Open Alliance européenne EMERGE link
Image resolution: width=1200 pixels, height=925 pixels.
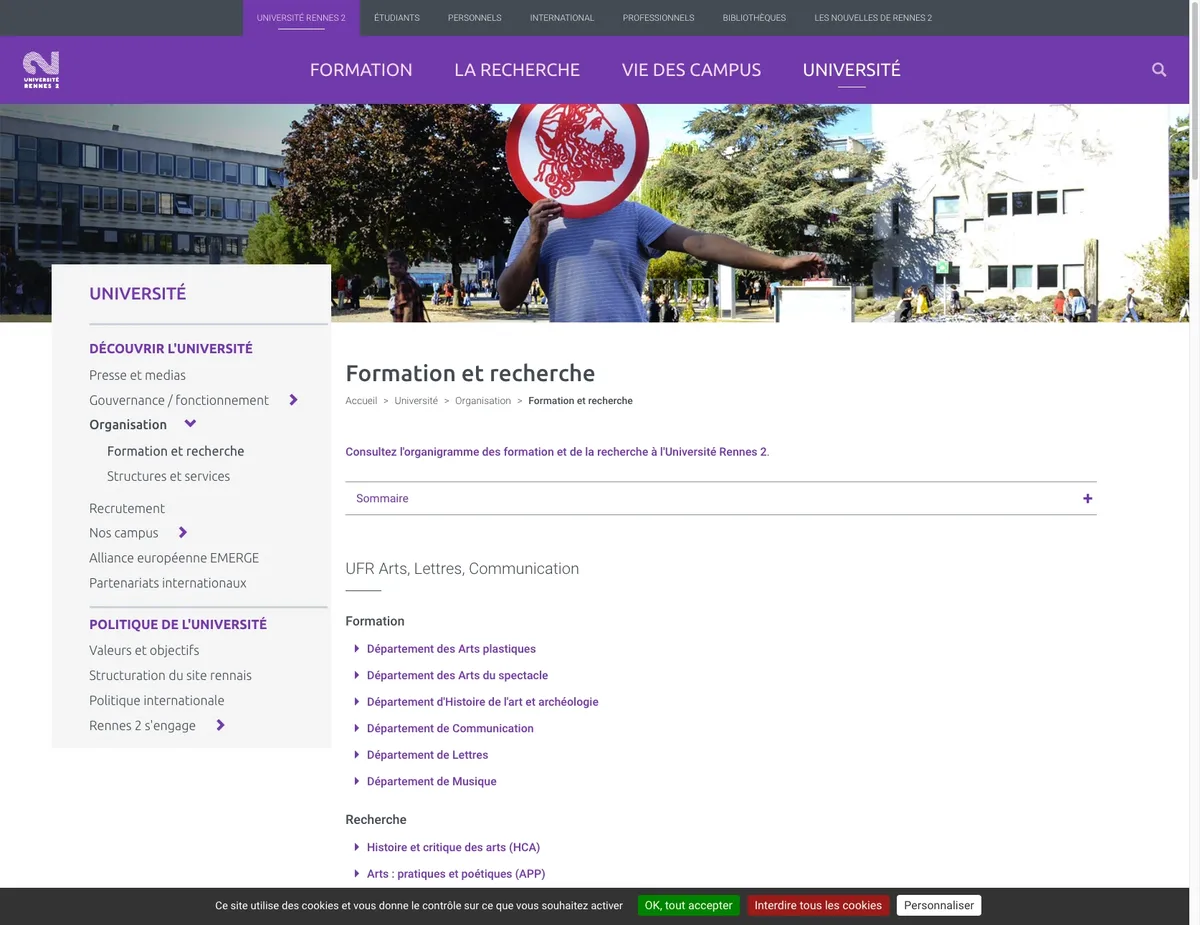click(x=174, y=558)
